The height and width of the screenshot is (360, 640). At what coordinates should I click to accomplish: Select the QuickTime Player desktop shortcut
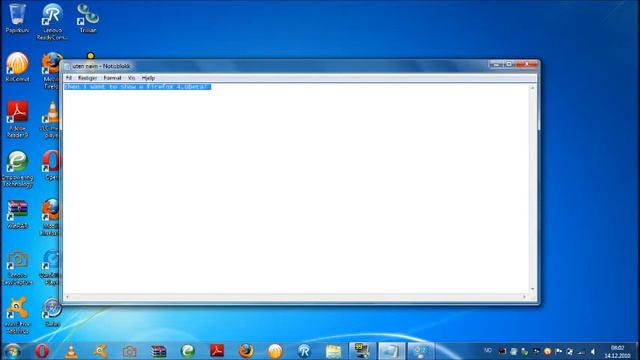51,267
